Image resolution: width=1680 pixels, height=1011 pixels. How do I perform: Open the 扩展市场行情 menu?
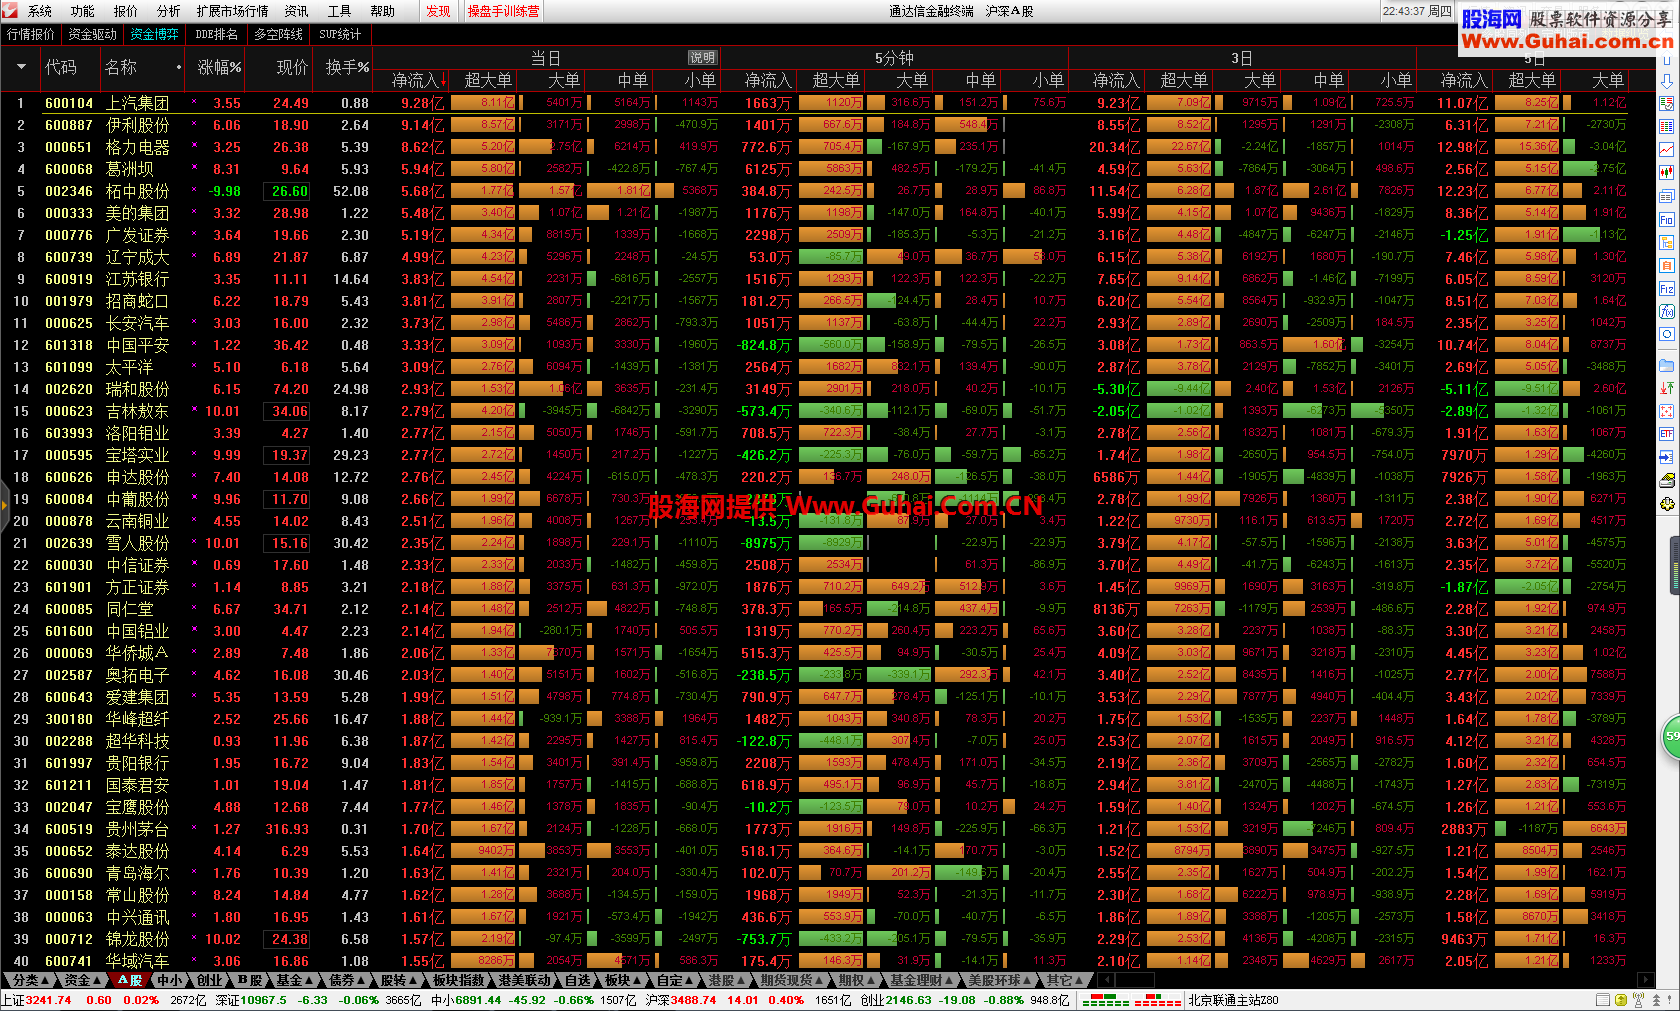pos(233,11)
